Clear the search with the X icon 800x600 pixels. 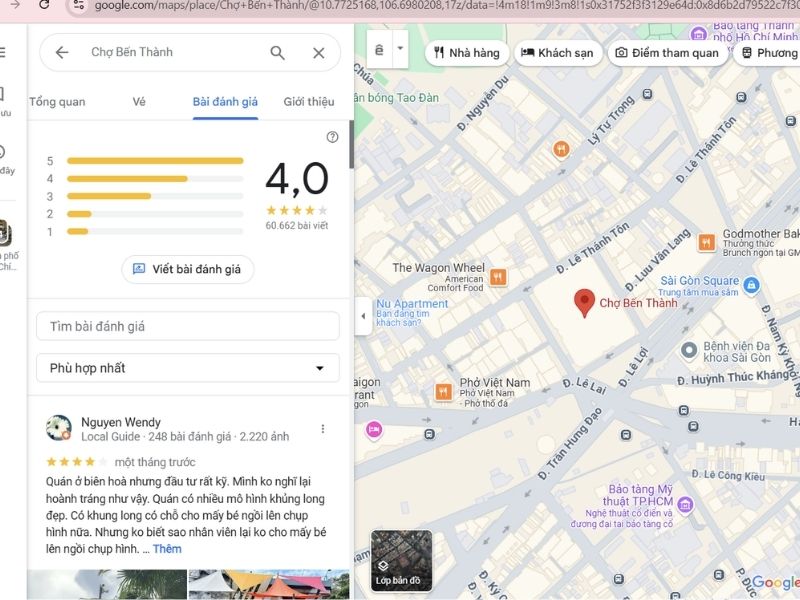pos(319,53)
